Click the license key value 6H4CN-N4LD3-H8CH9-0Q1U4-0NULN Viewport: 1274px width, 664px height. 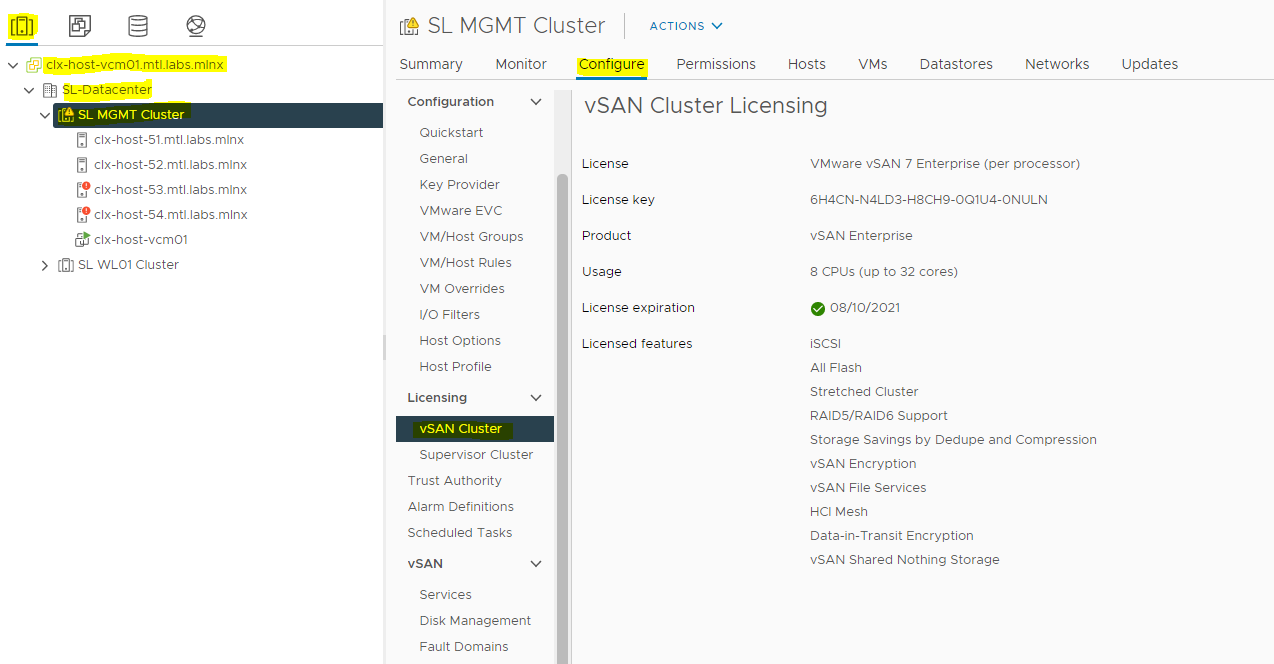(929, 200)
